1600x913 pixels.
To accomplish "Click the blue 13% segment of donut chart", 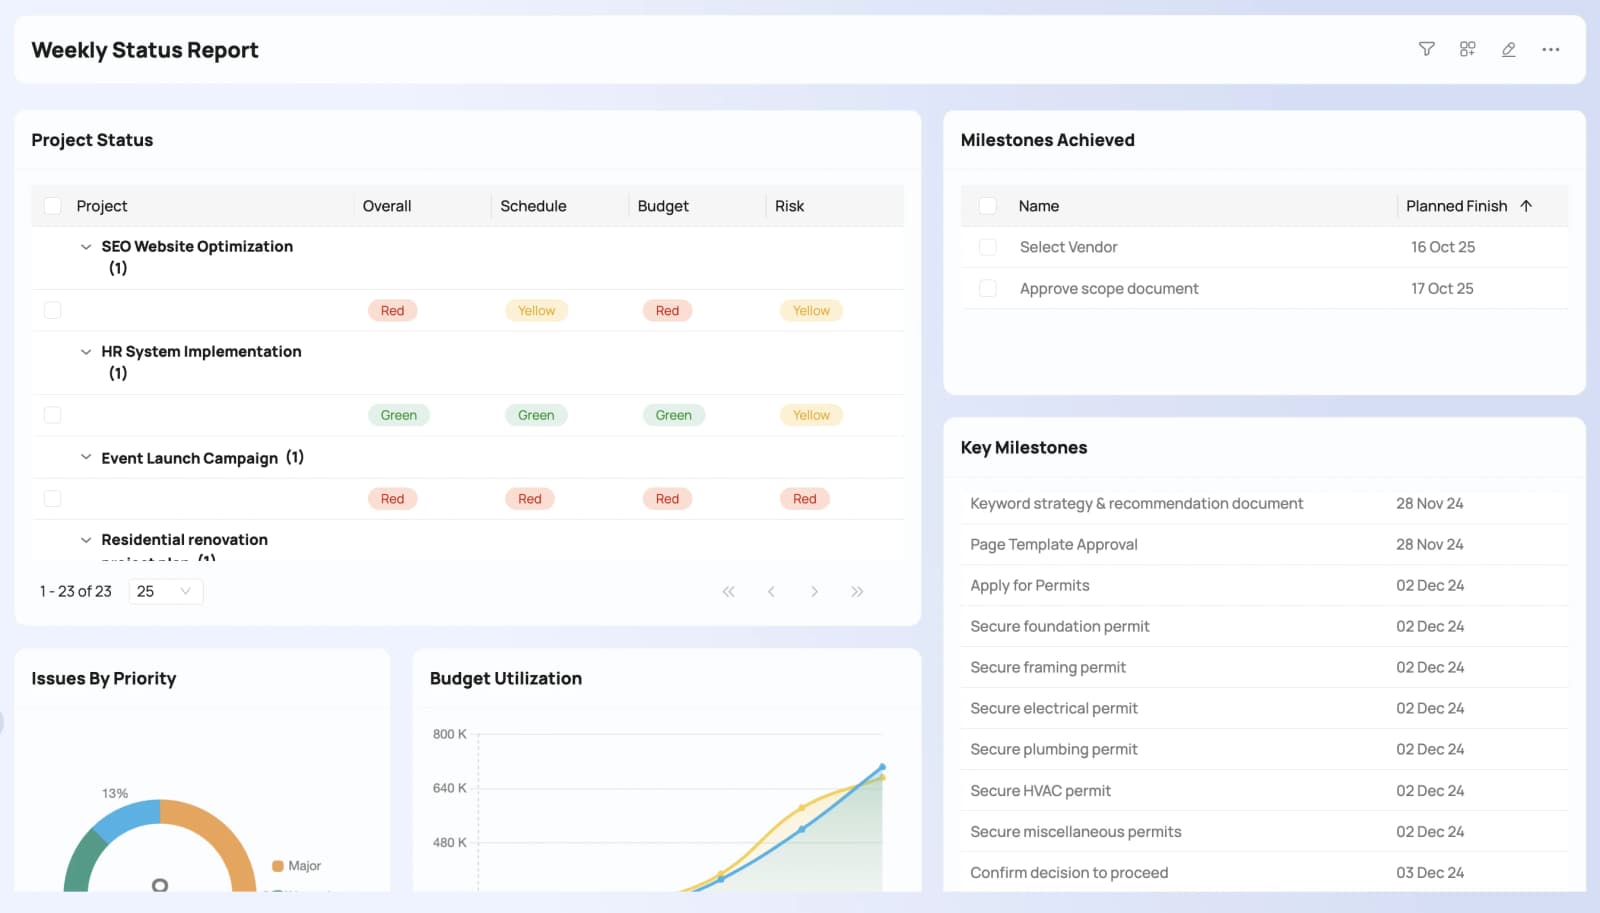I will pos(126,820).
